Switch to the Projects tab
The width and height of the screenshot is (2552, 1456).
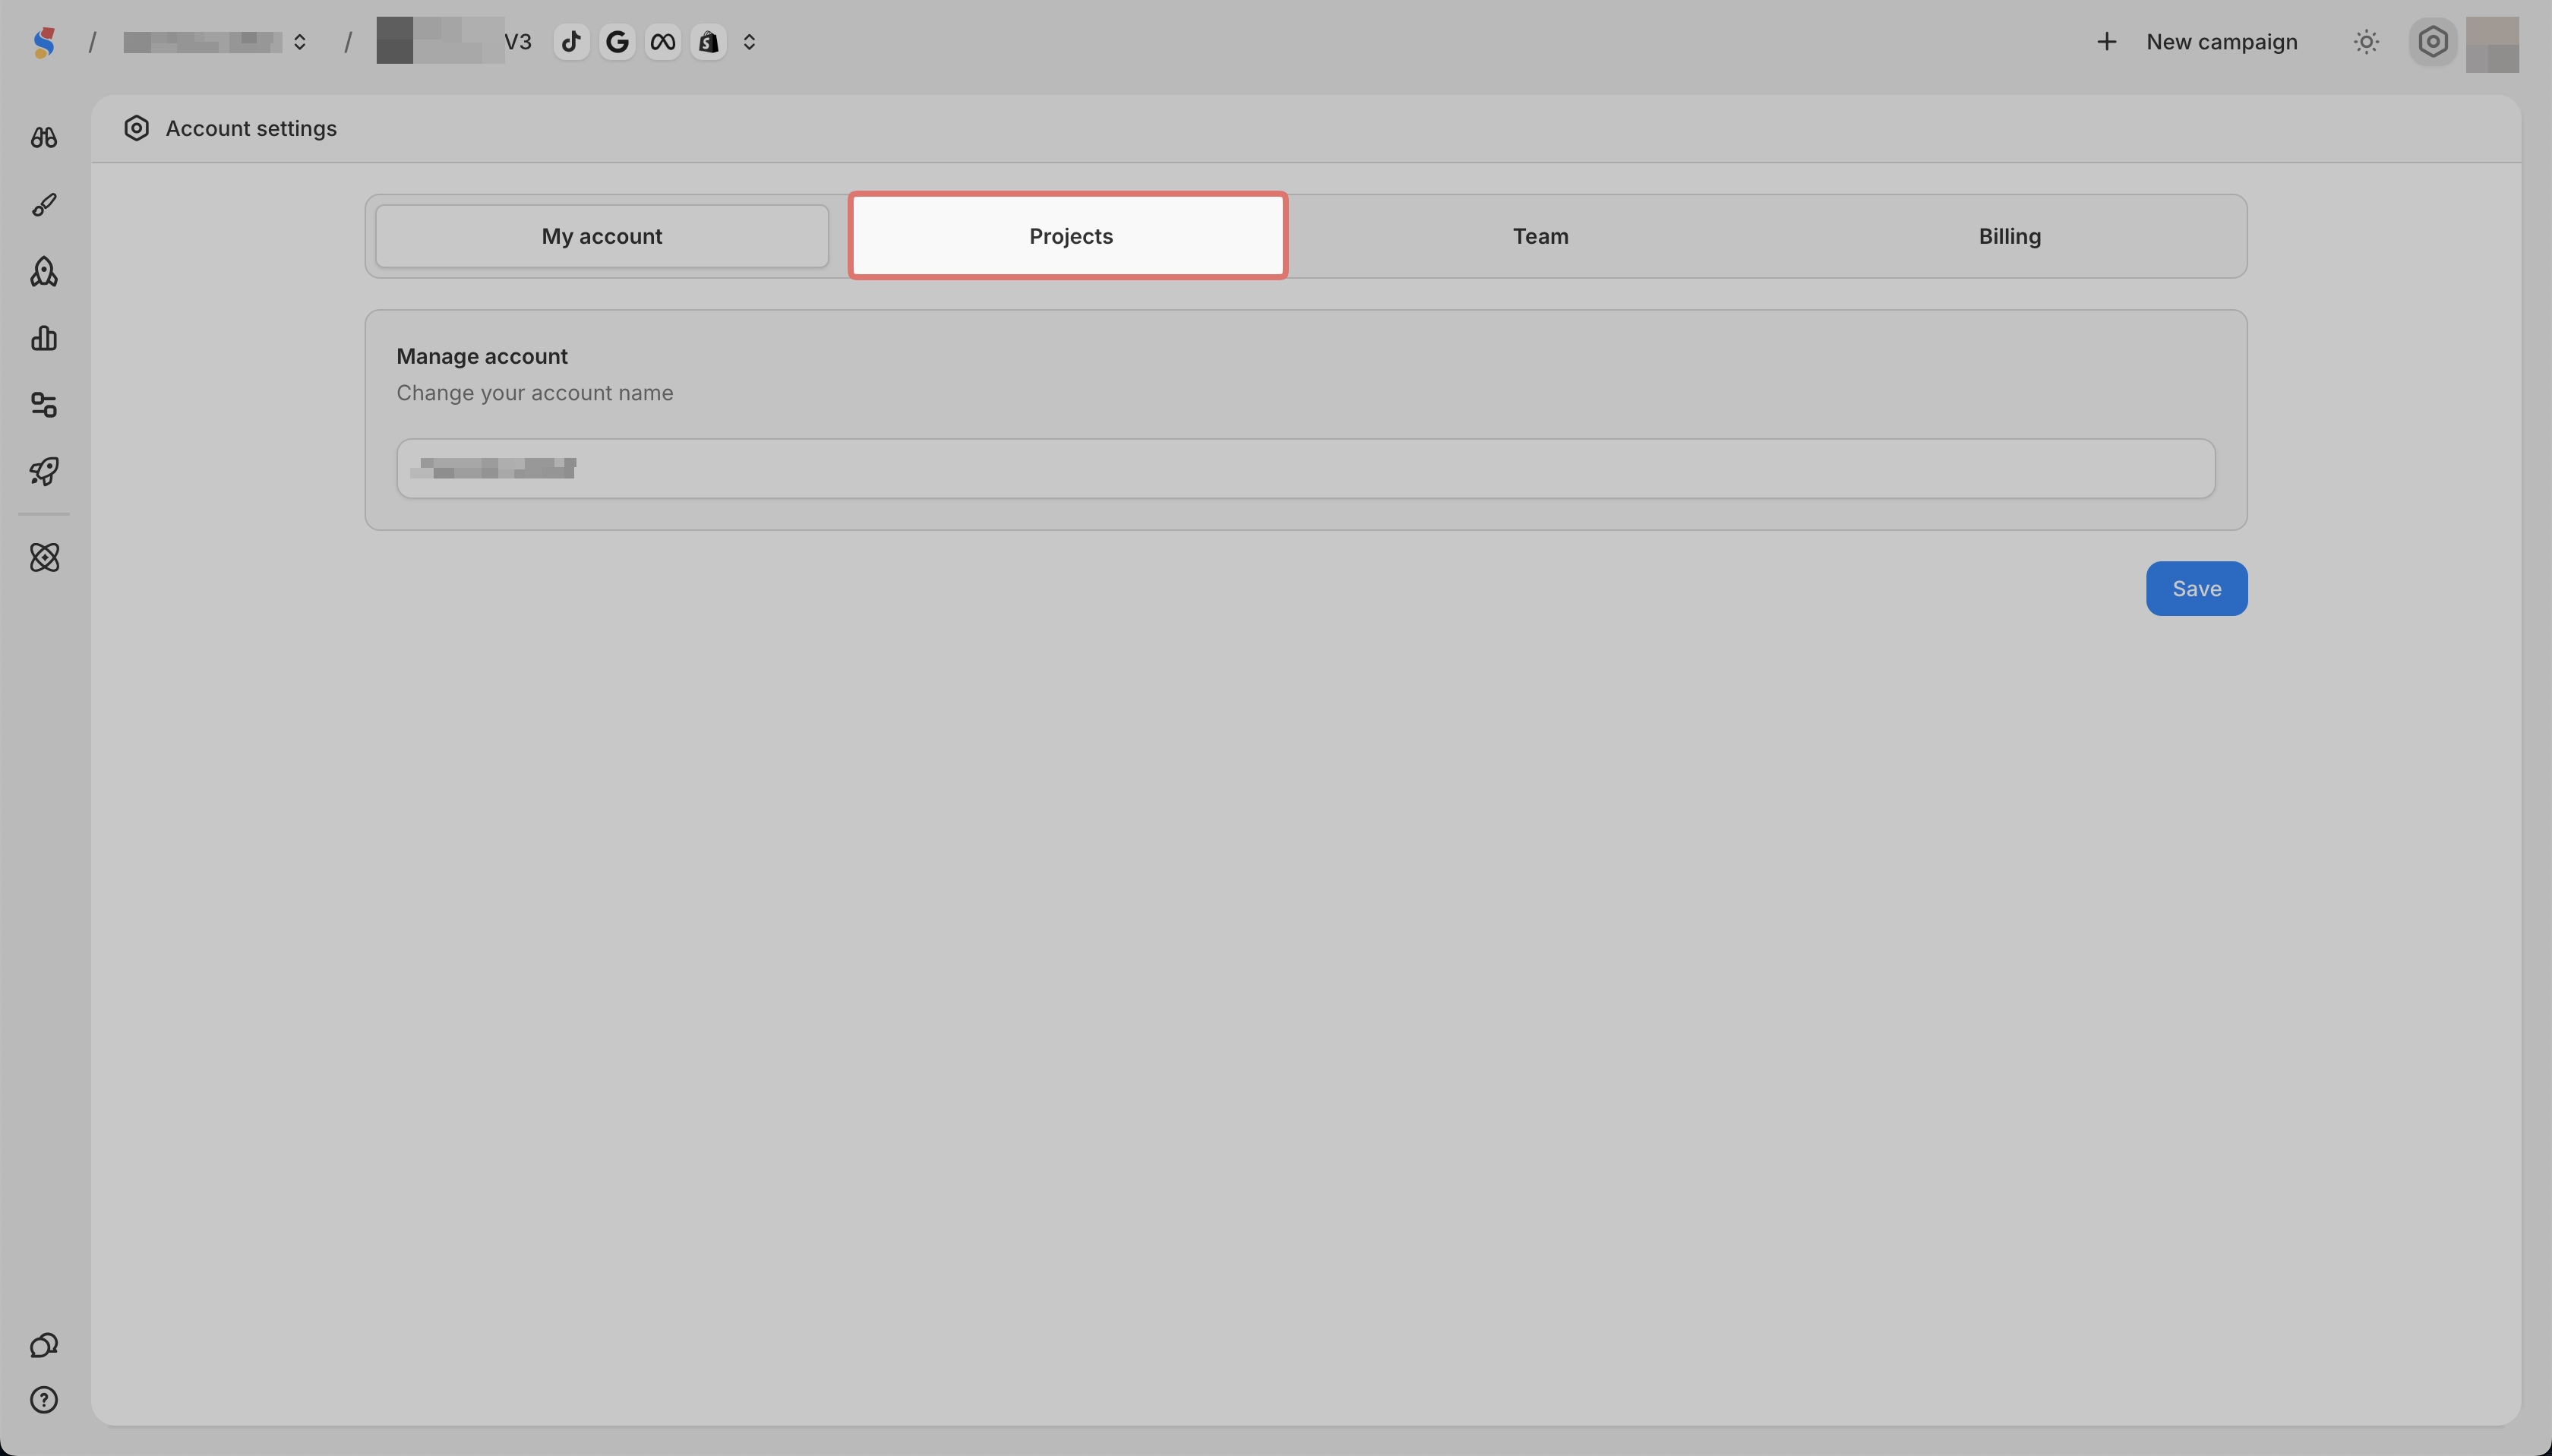[x=1070, y=236]
